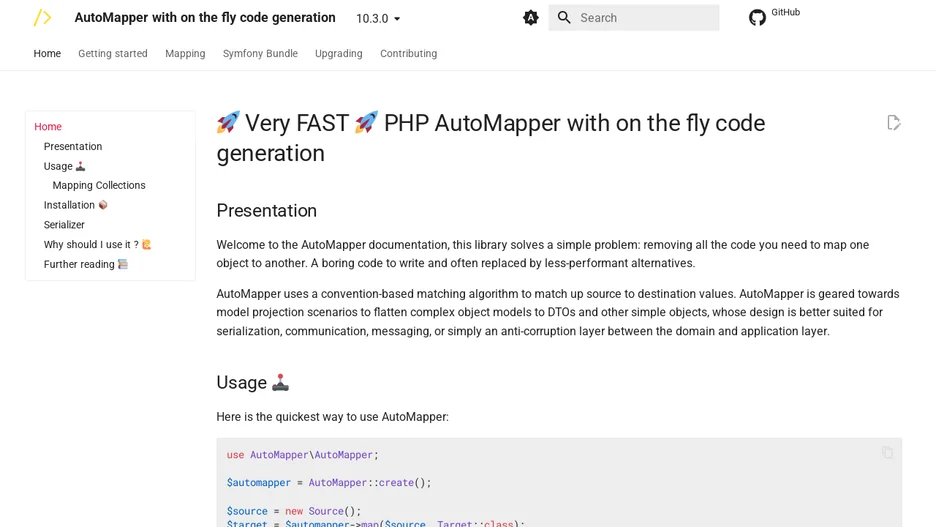Click the code line "$source = new Source();"
The height and width of the screenshot is (527, 936).
click(294, 511)
